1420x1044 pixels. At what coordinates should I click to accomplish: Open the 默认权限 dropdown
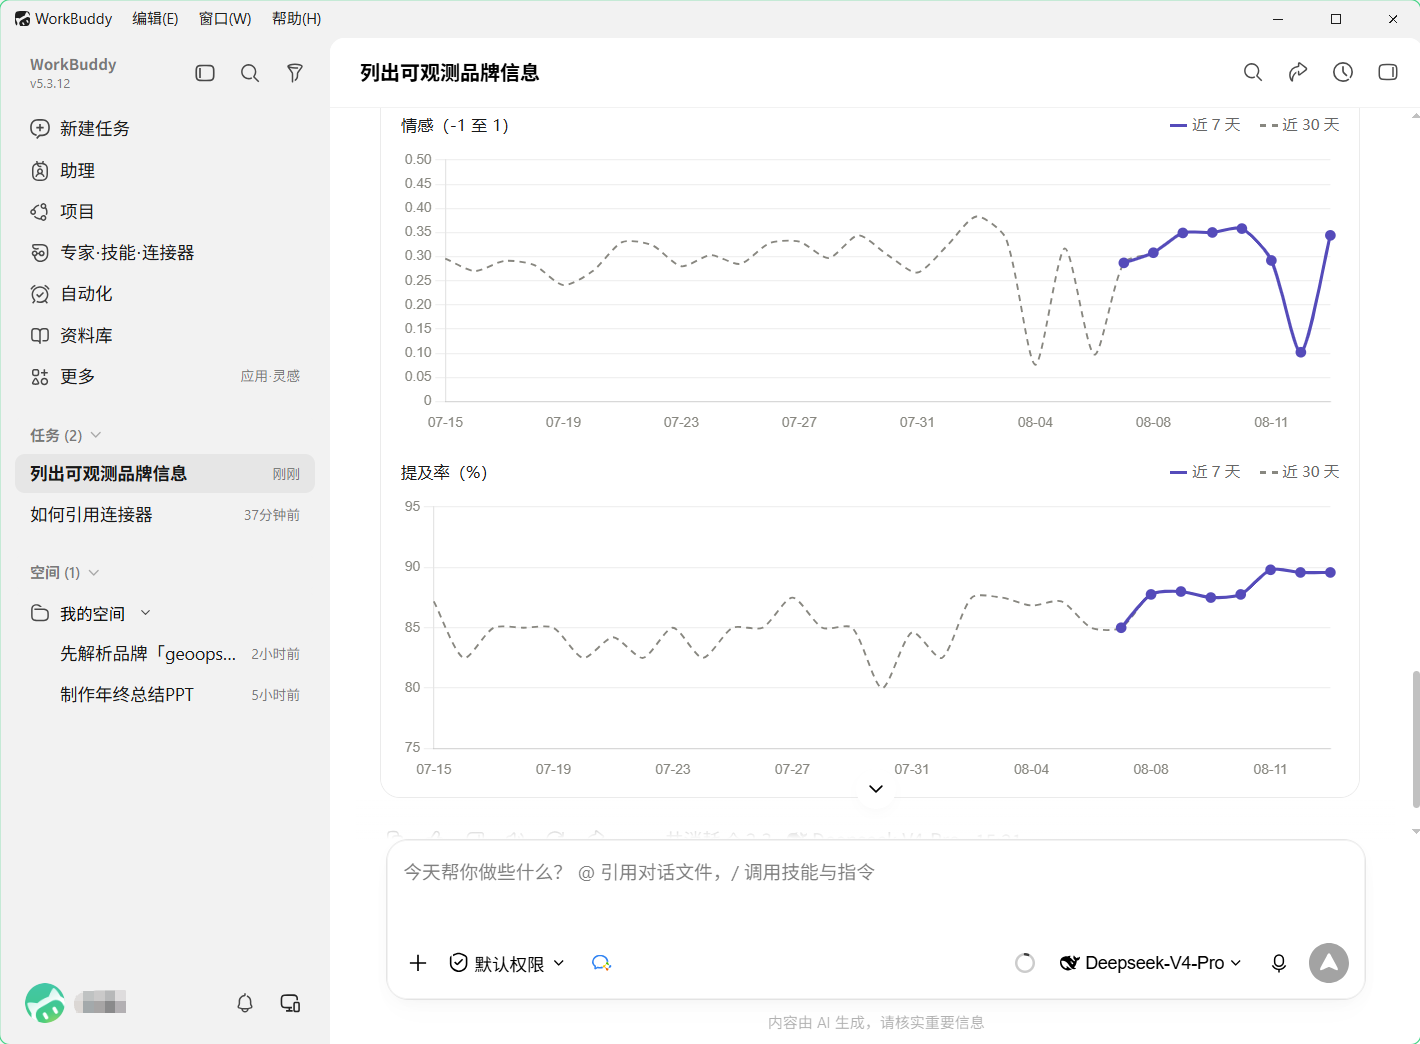pyautogui.click(x=507, y=963)
